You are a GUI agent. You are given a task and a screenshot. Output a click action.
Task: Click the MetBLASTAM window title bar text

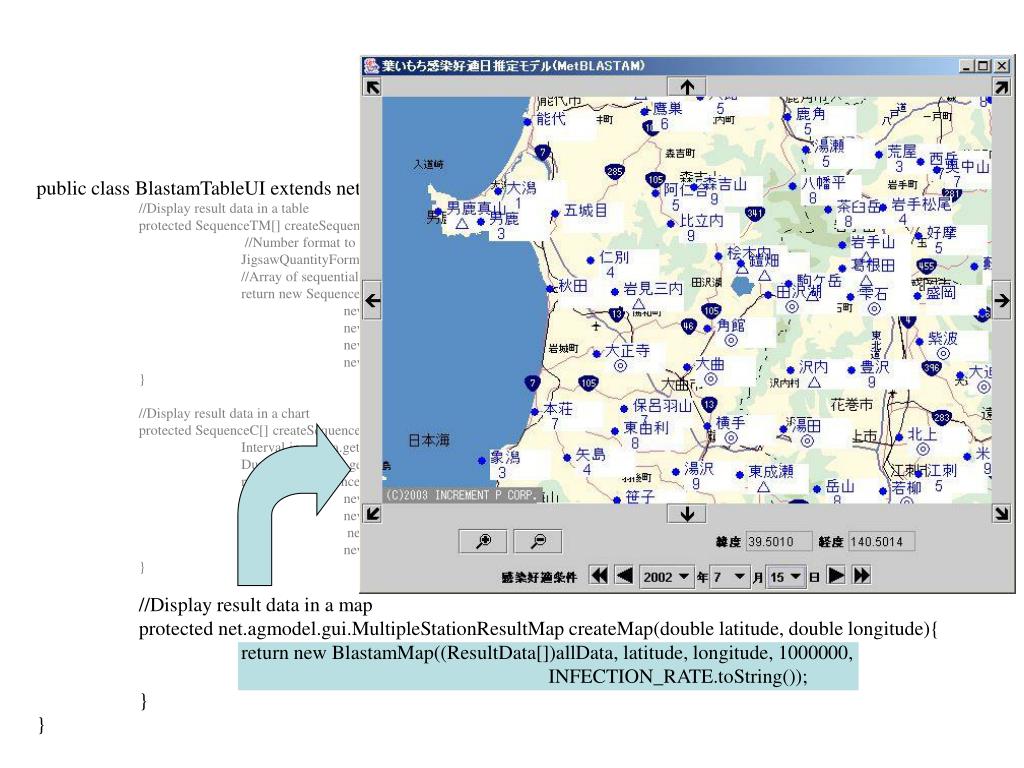[x=513, y=65]
